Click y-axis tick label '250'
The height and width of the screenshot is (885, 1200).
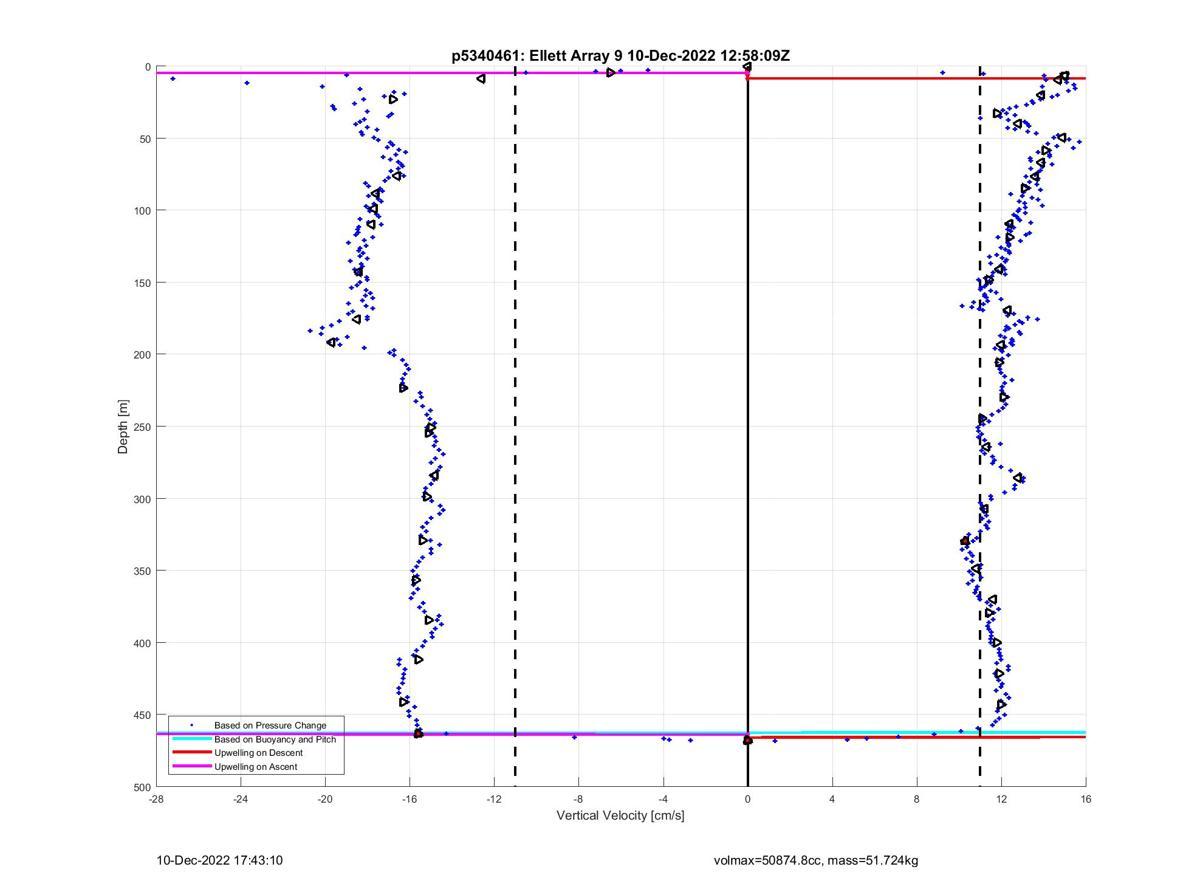(x=141, y=427)
